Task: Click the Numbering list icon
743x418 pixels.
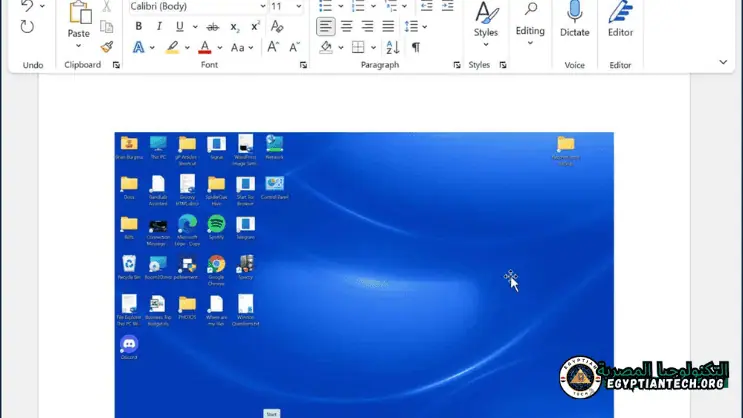Action: pyautogui.click(x=358, y=6)
